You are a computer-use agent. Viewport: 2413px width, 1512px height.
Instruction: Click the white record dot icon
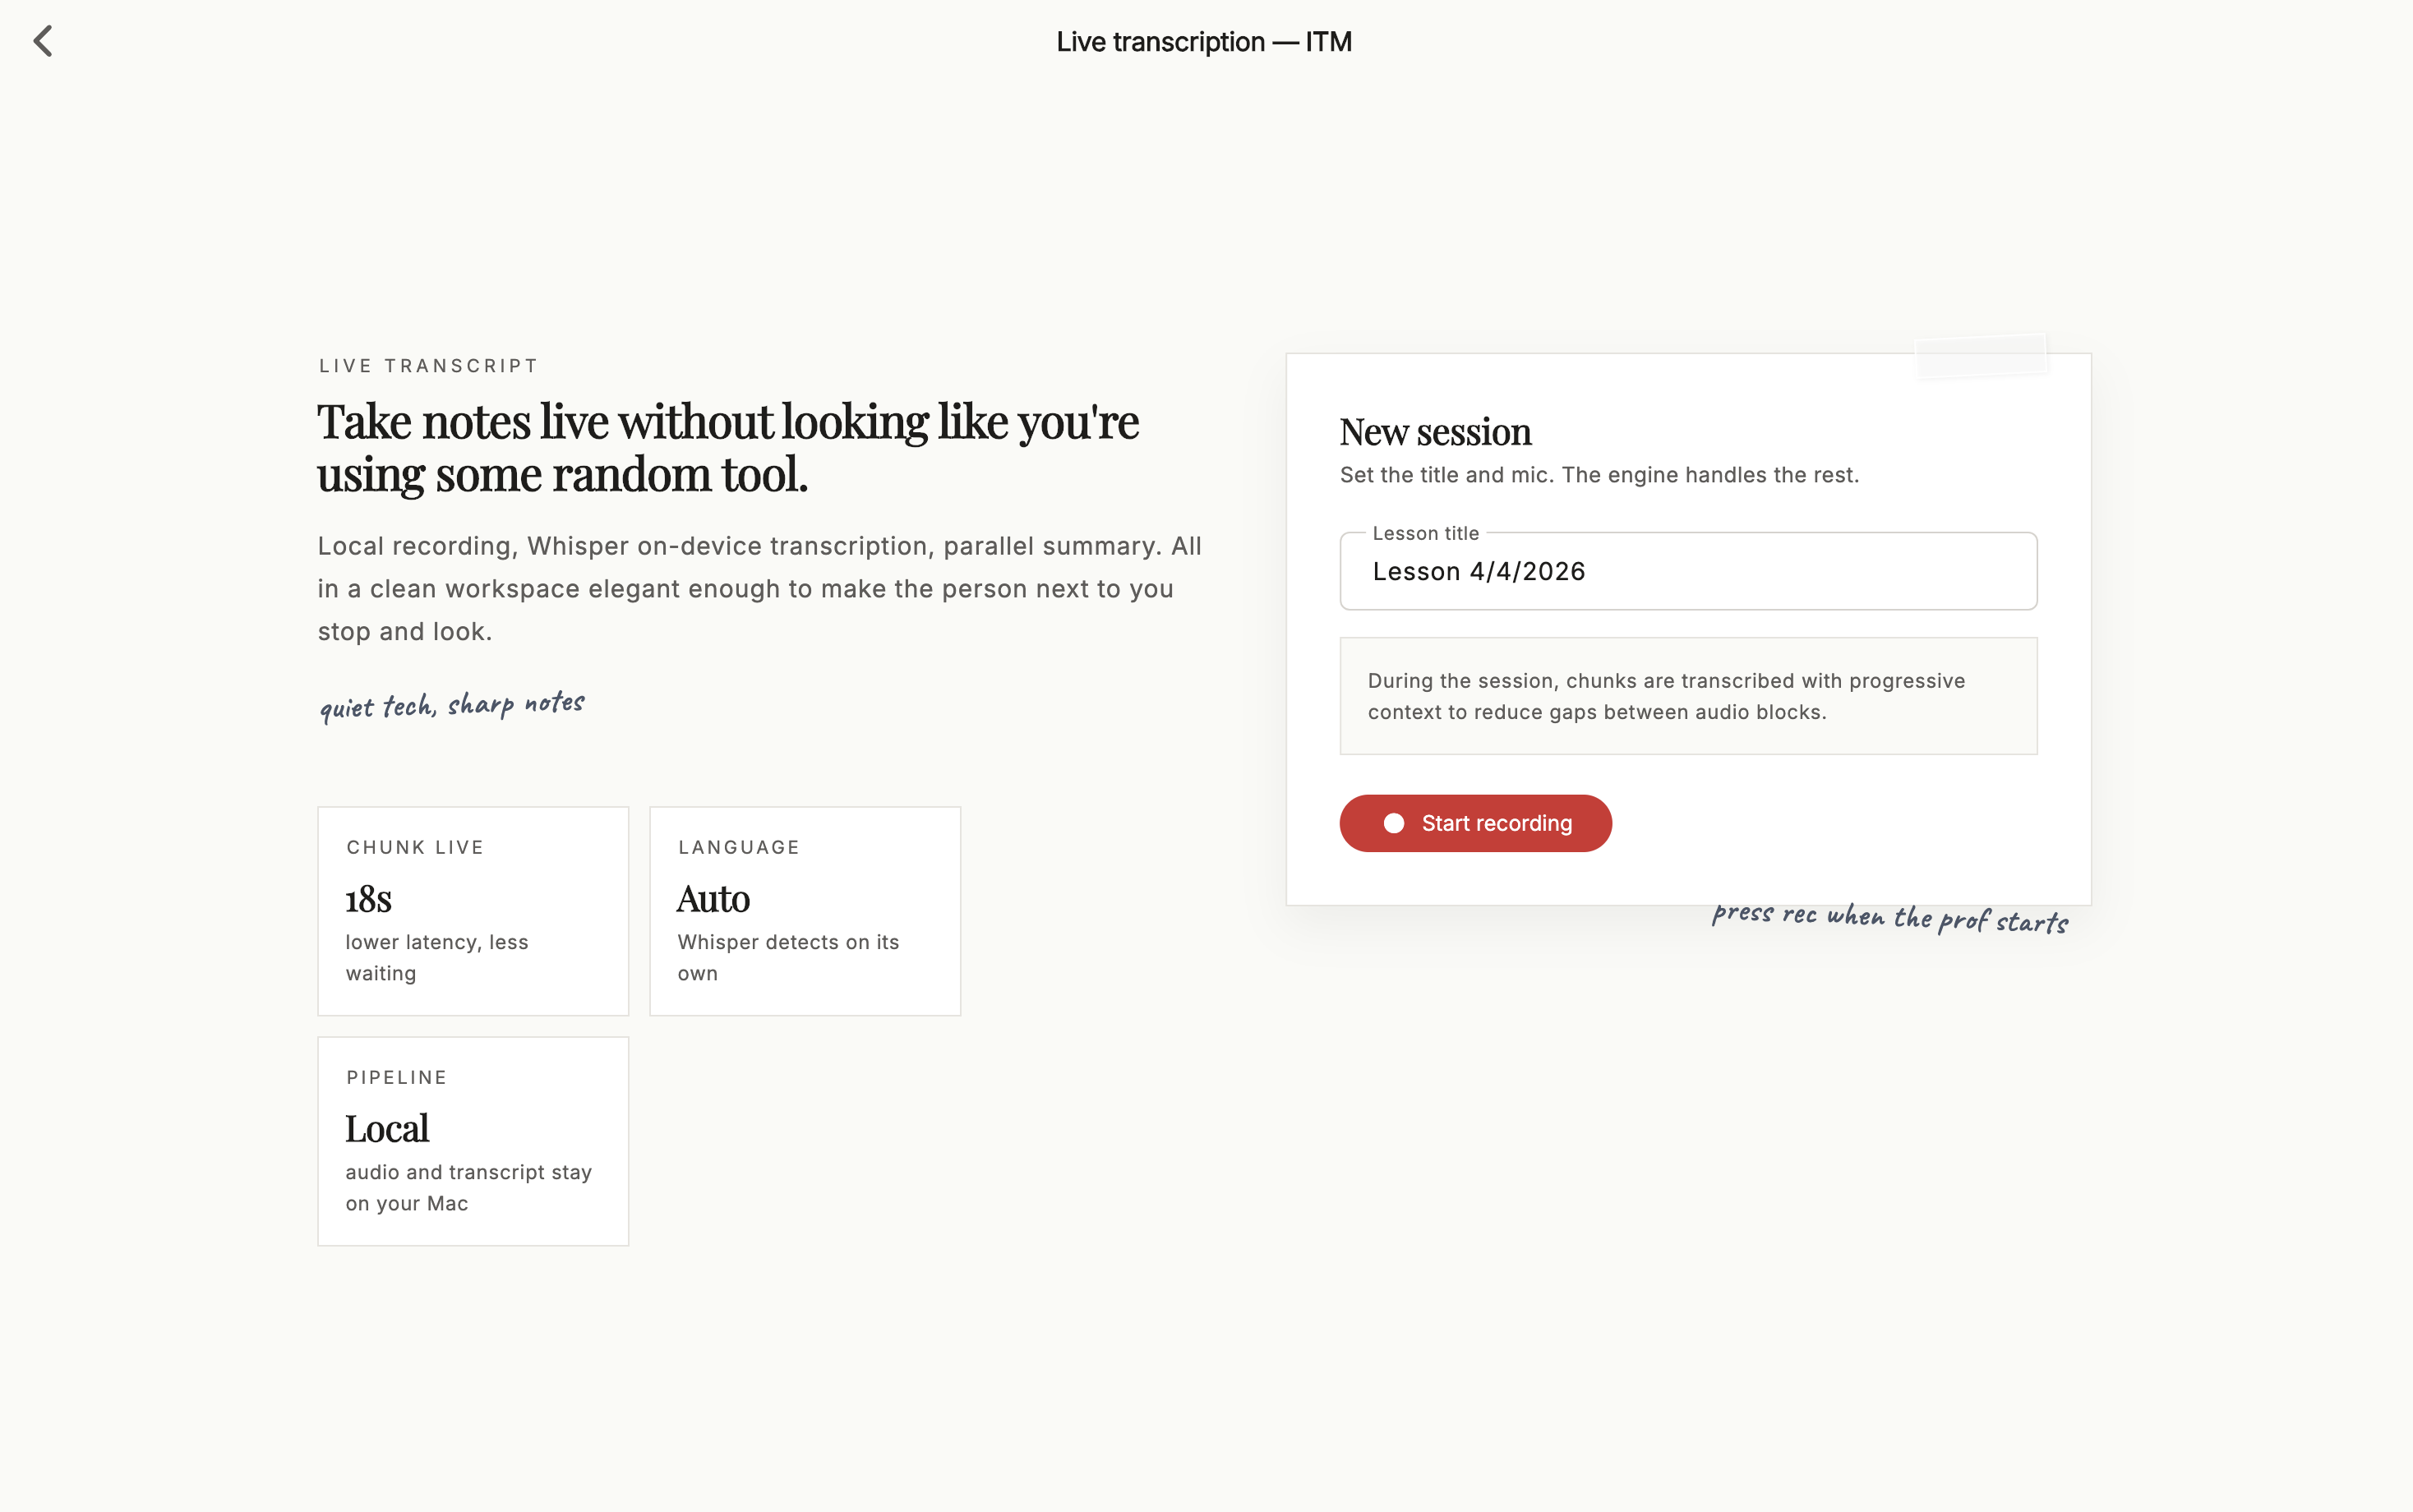[x=1393, y=823]
